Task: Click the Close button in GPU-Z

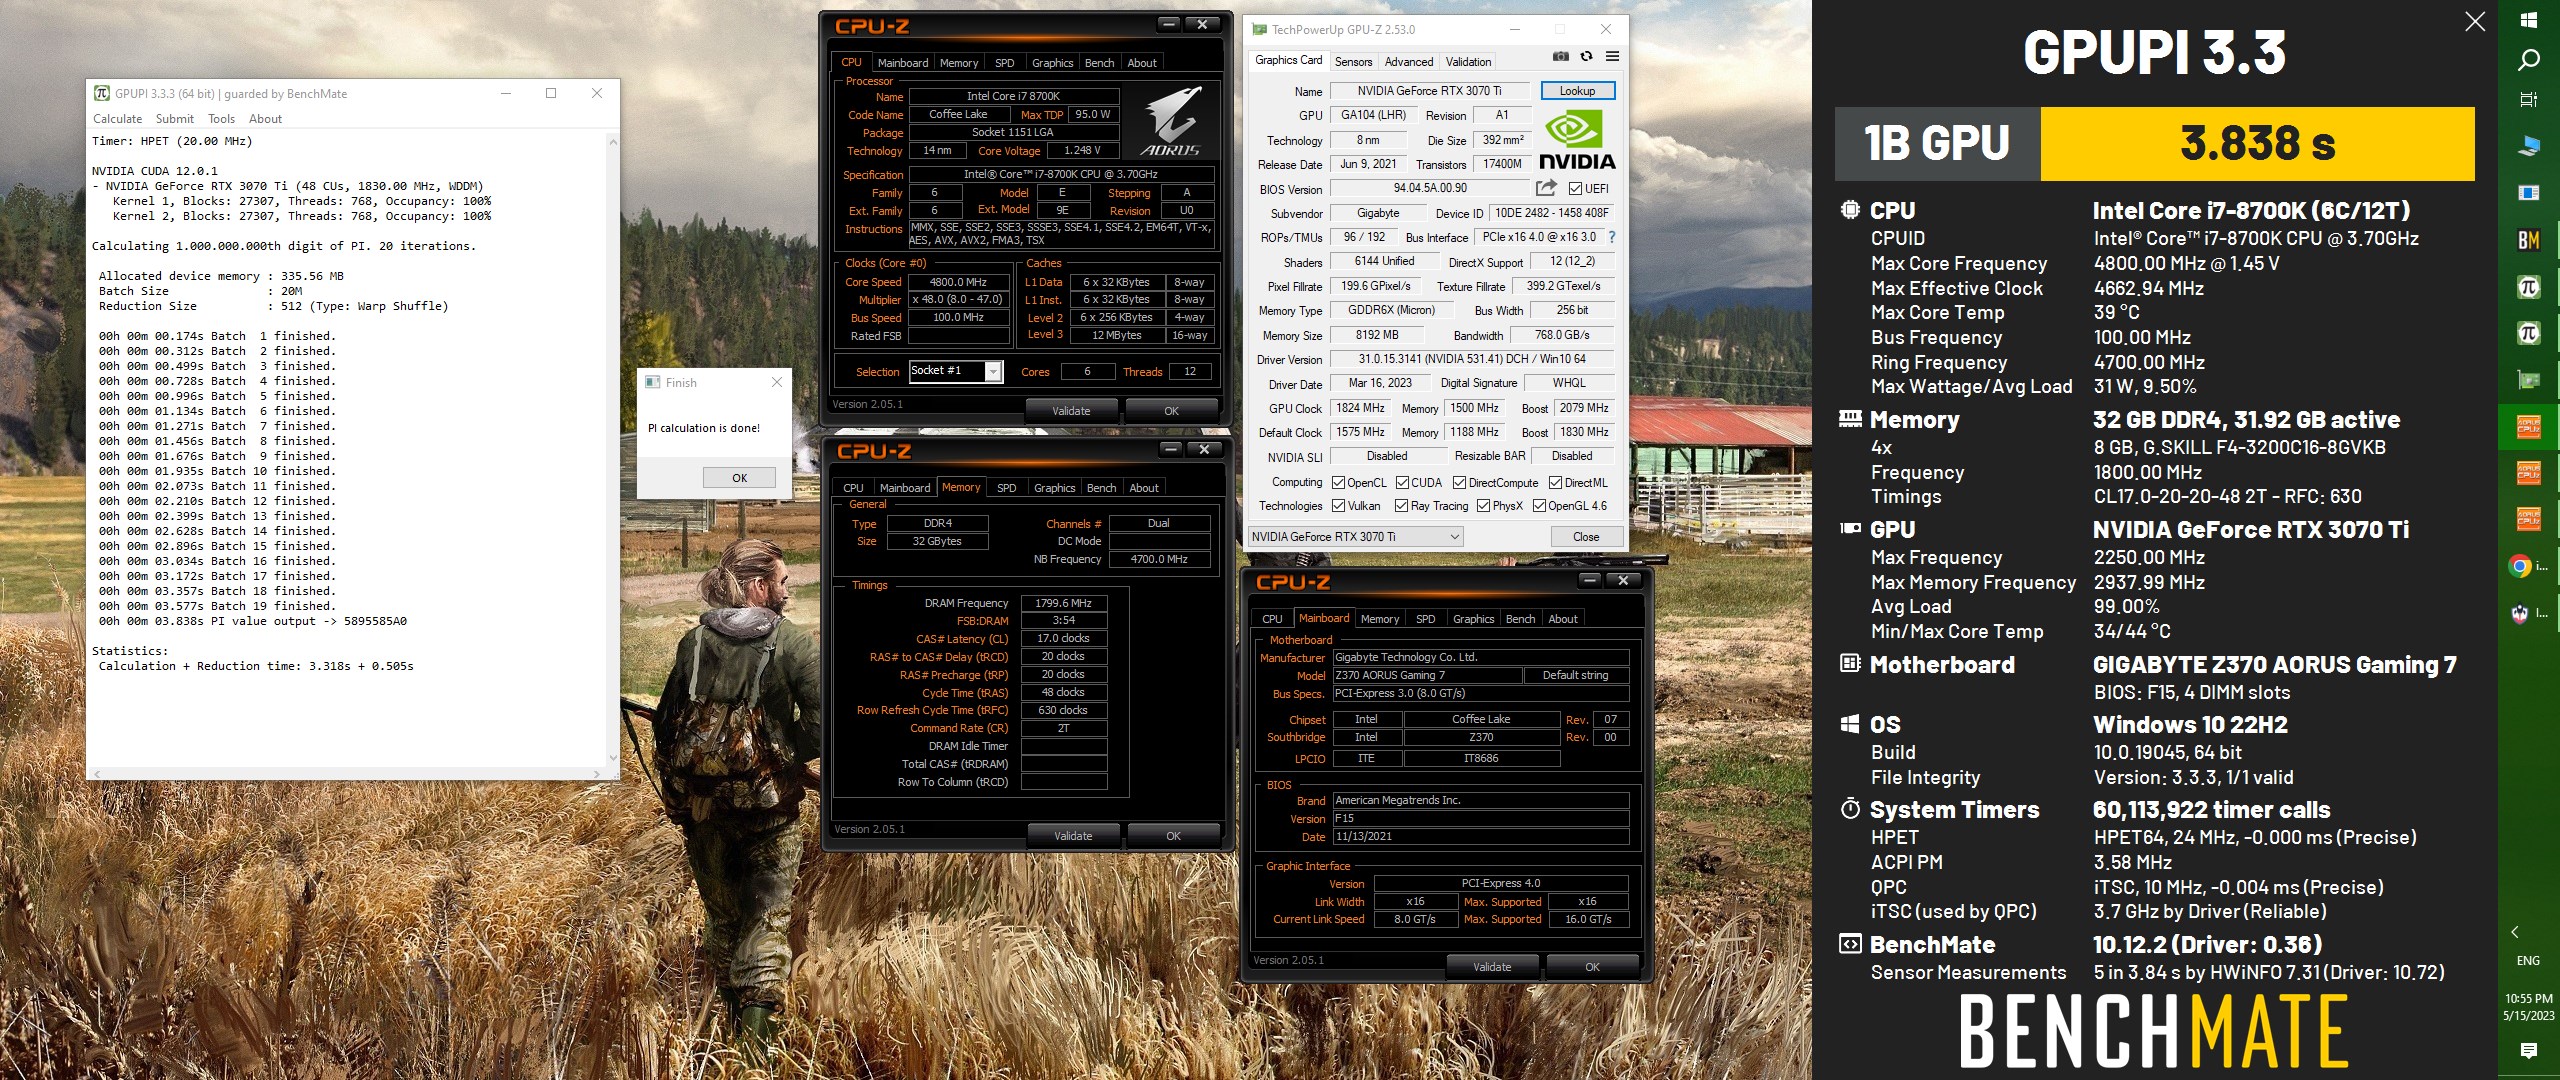Action: pyautogui.click(x=1586, y=537)
